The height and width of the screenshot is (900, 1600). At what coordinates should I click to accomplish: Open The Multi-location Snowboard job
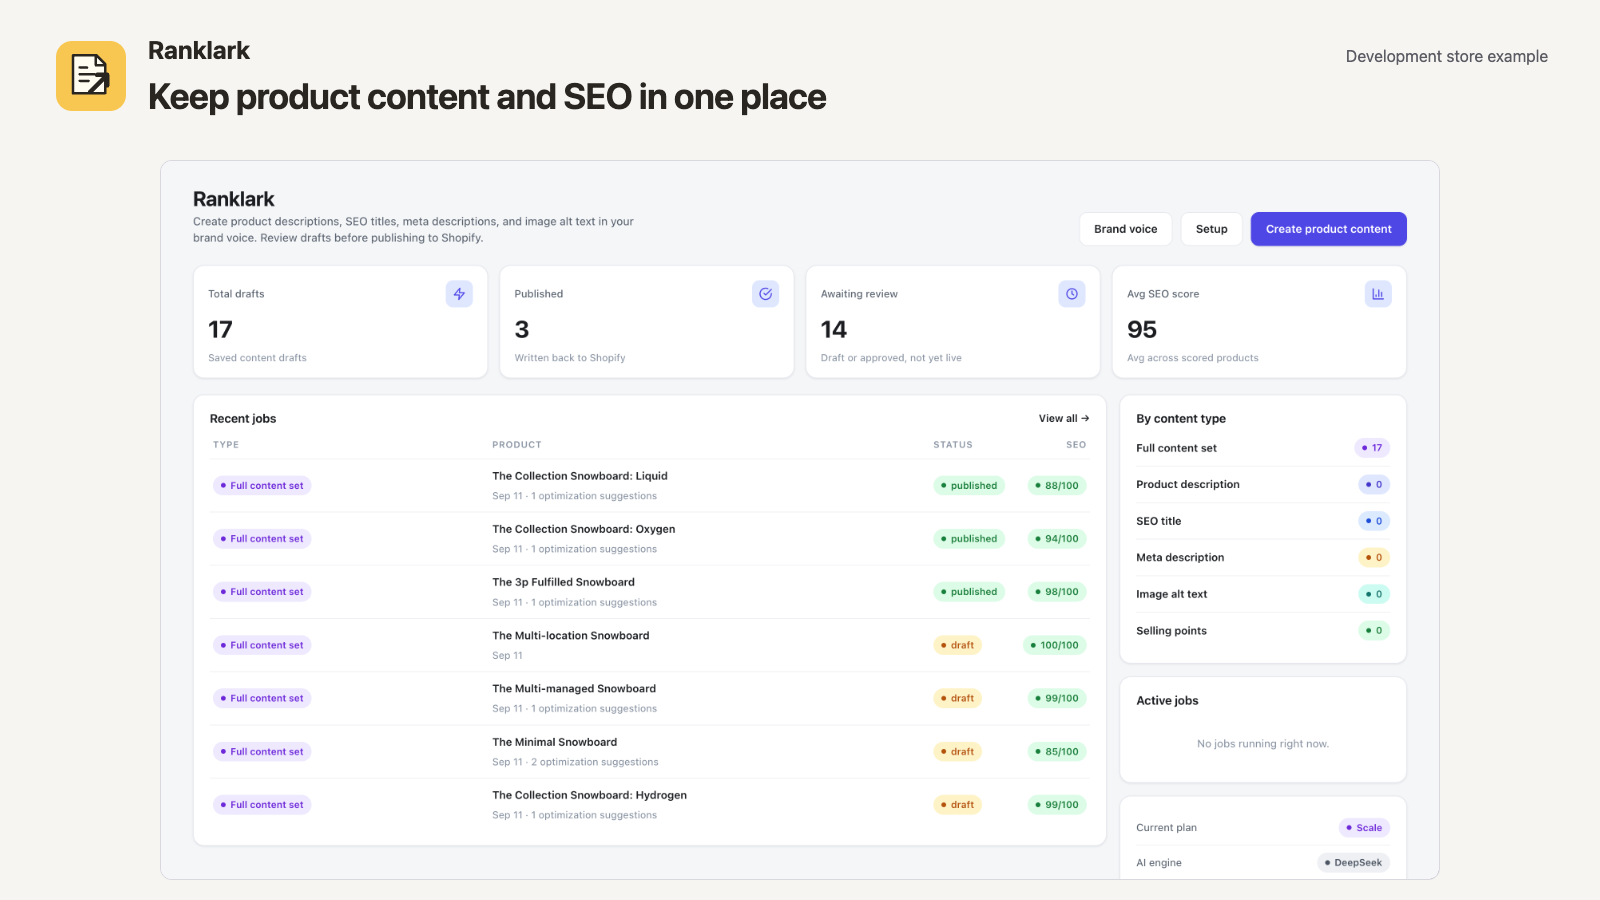tap(571, 636)
